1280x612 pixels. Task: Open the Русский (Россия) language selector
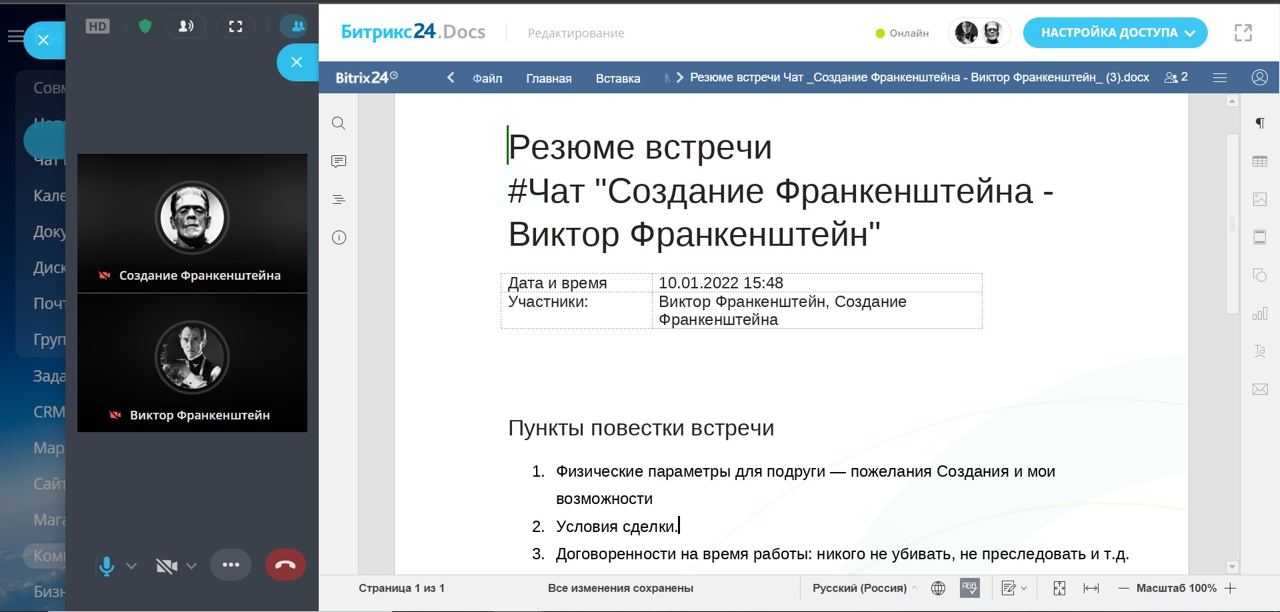[x=865, y=588]
